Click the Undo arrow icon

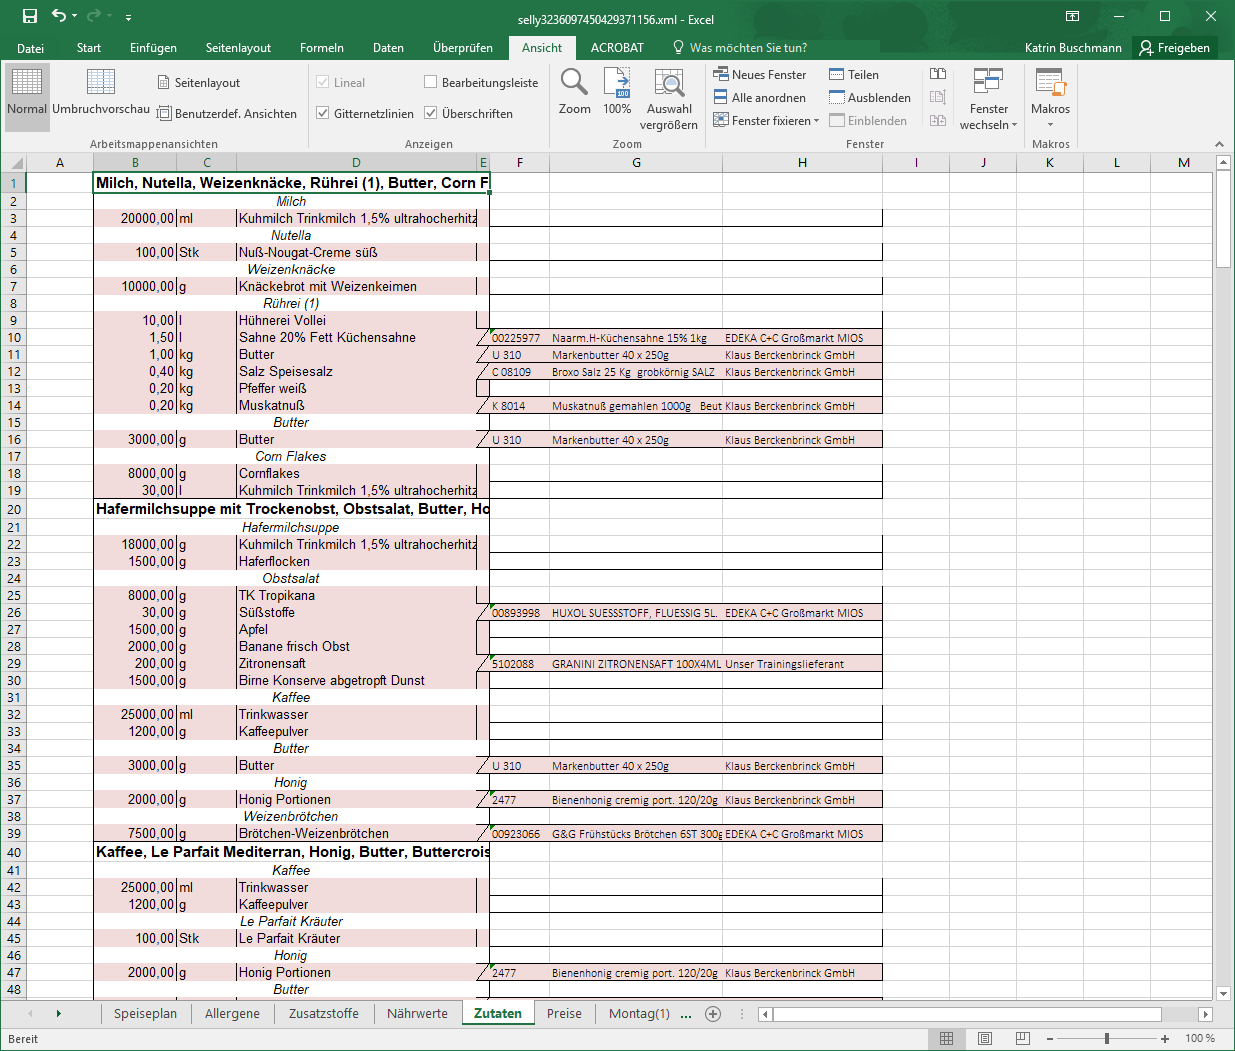click(x=59, y=16)
